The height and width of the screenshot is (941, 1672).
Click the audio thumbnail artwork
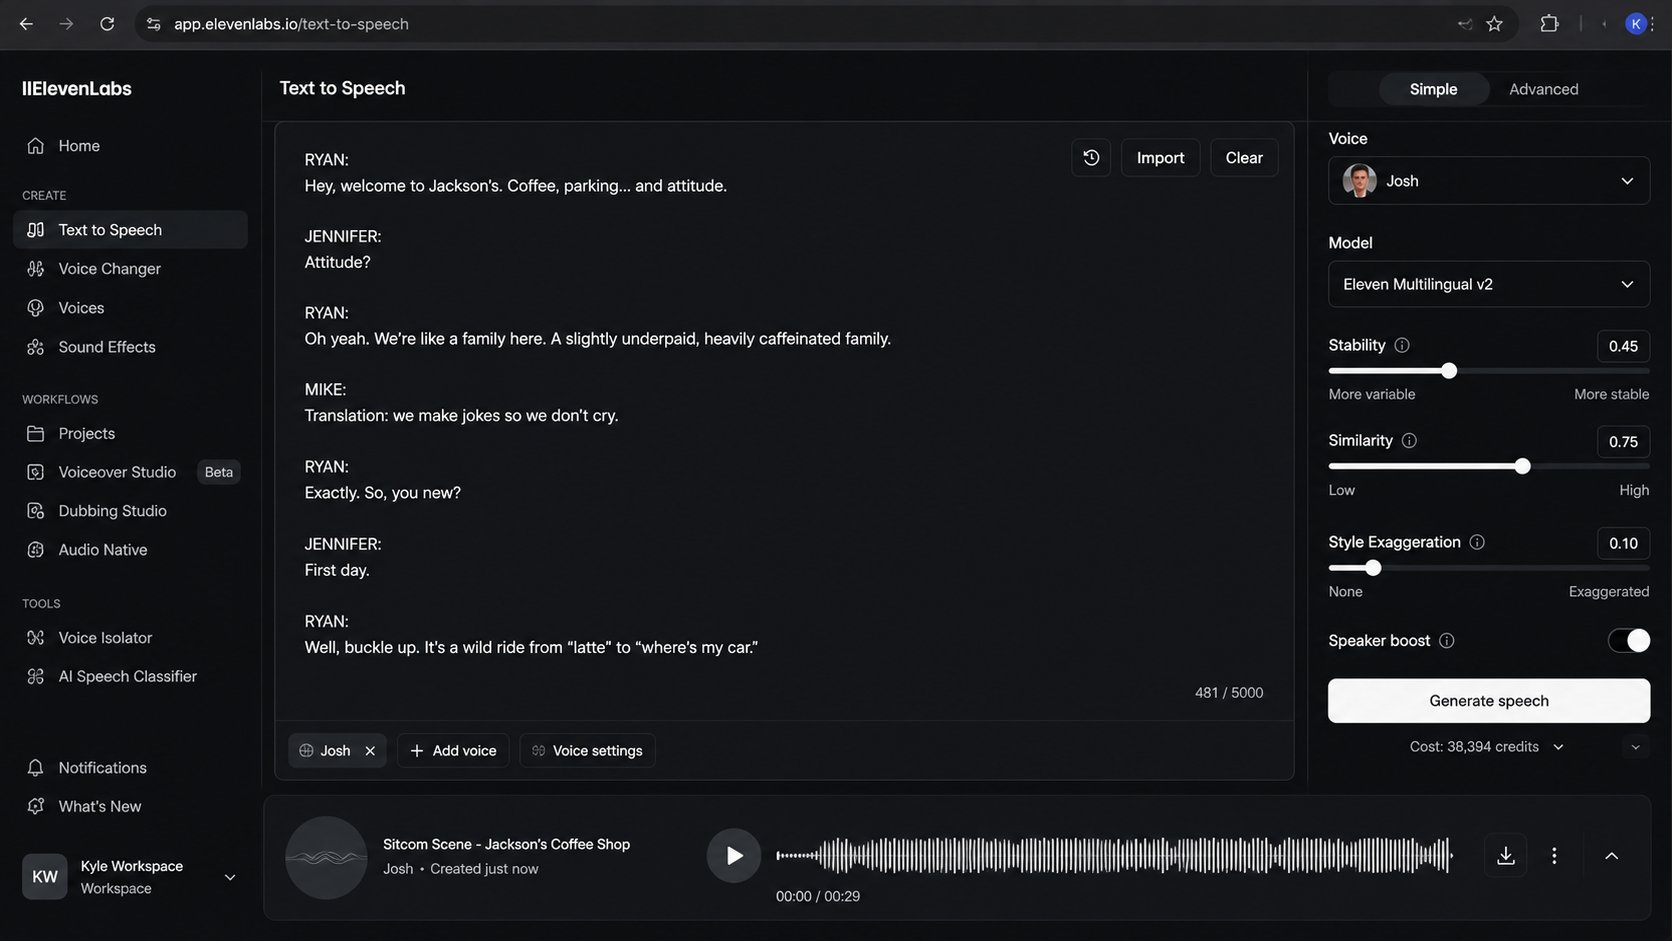(x=326, y=858)
